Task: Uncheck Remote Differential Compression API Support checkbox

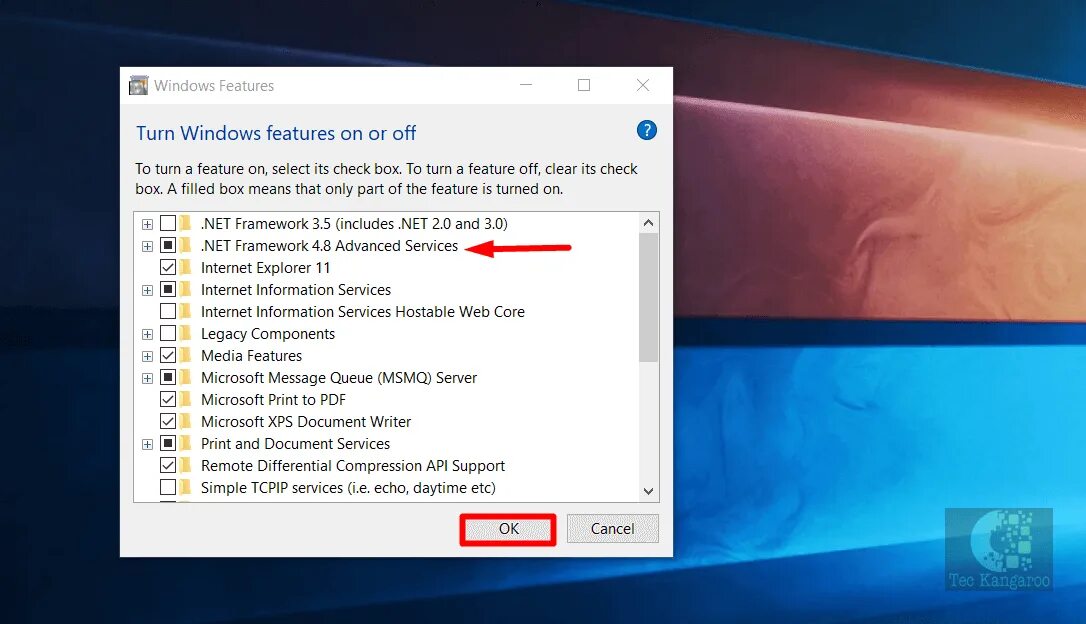Action: (168, 465)
